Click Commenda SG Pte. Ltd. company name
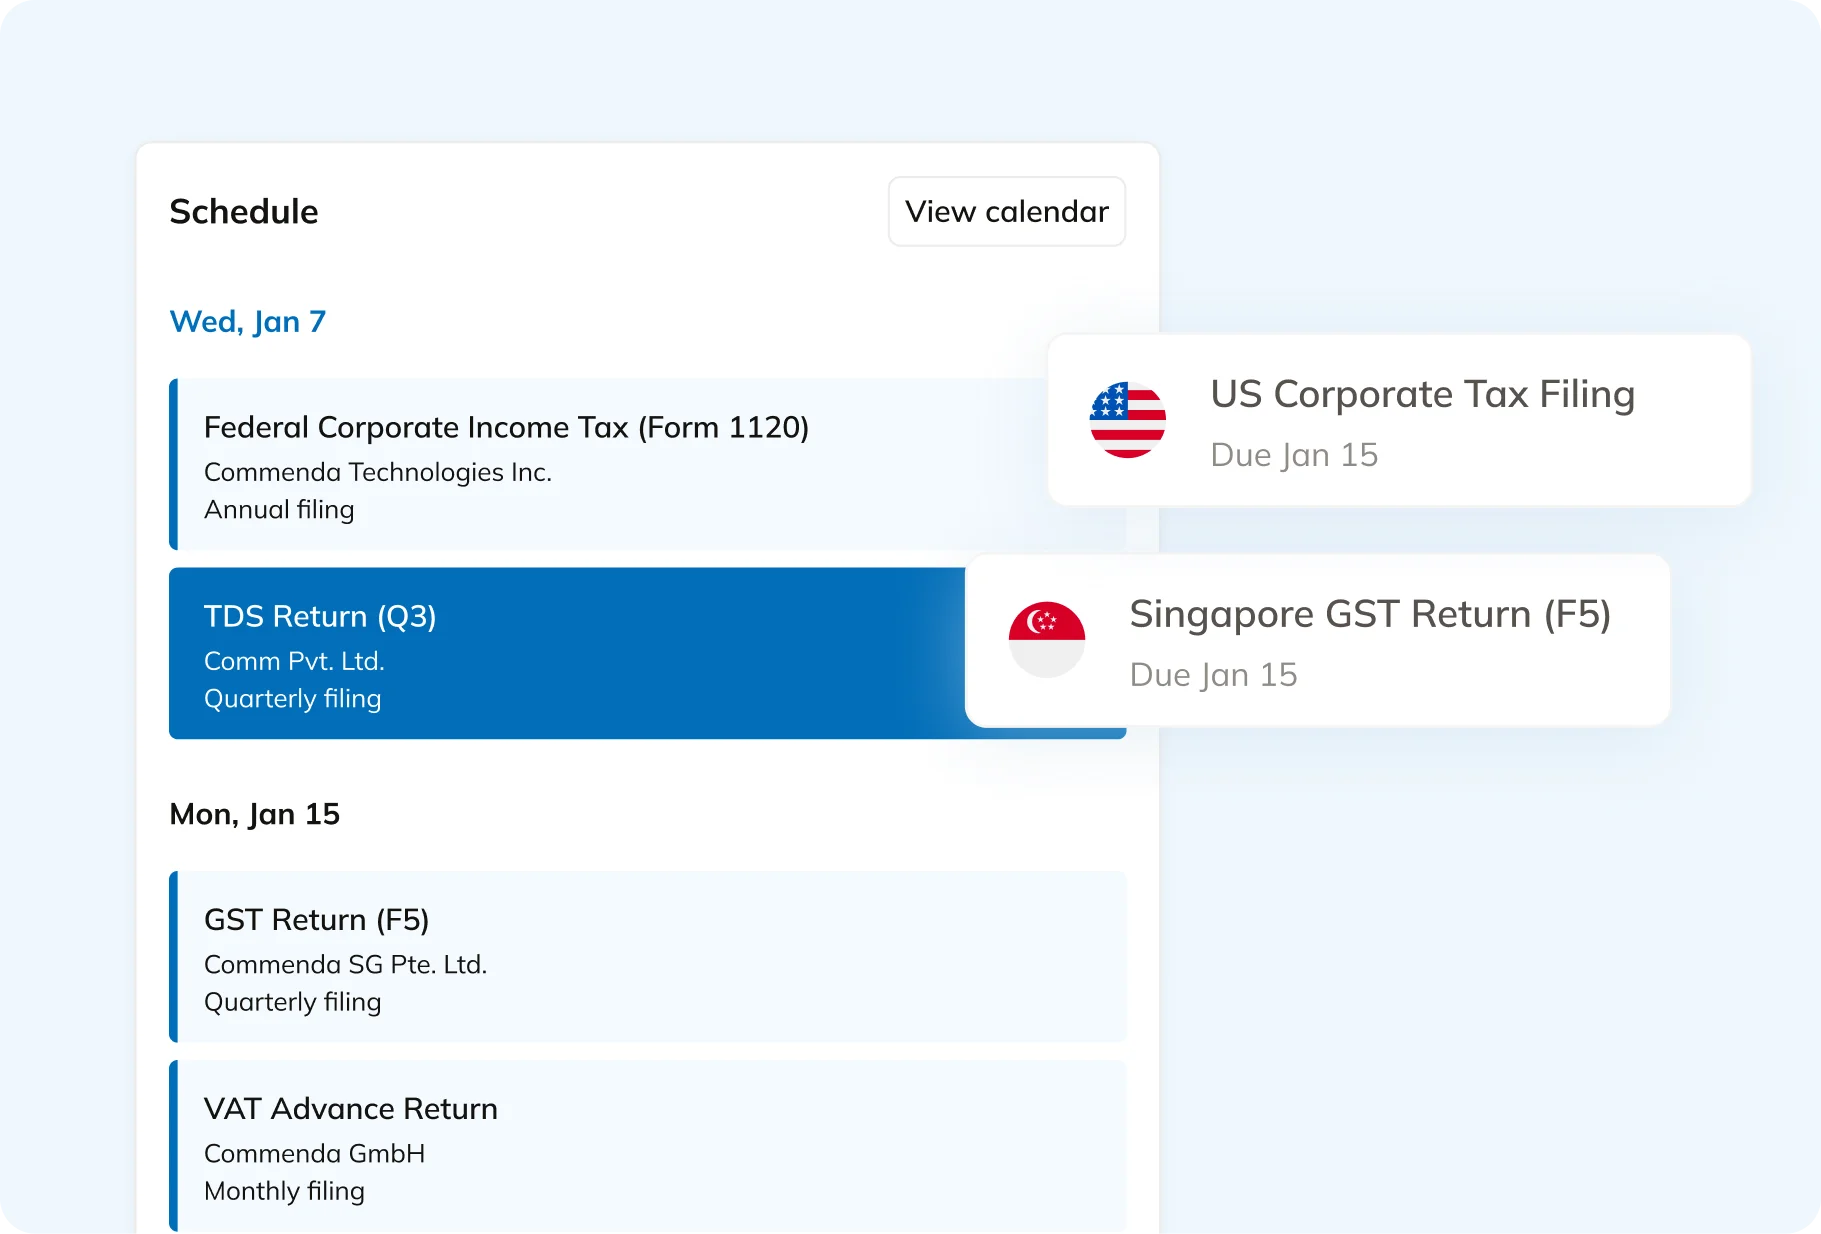 coord(345,964)
